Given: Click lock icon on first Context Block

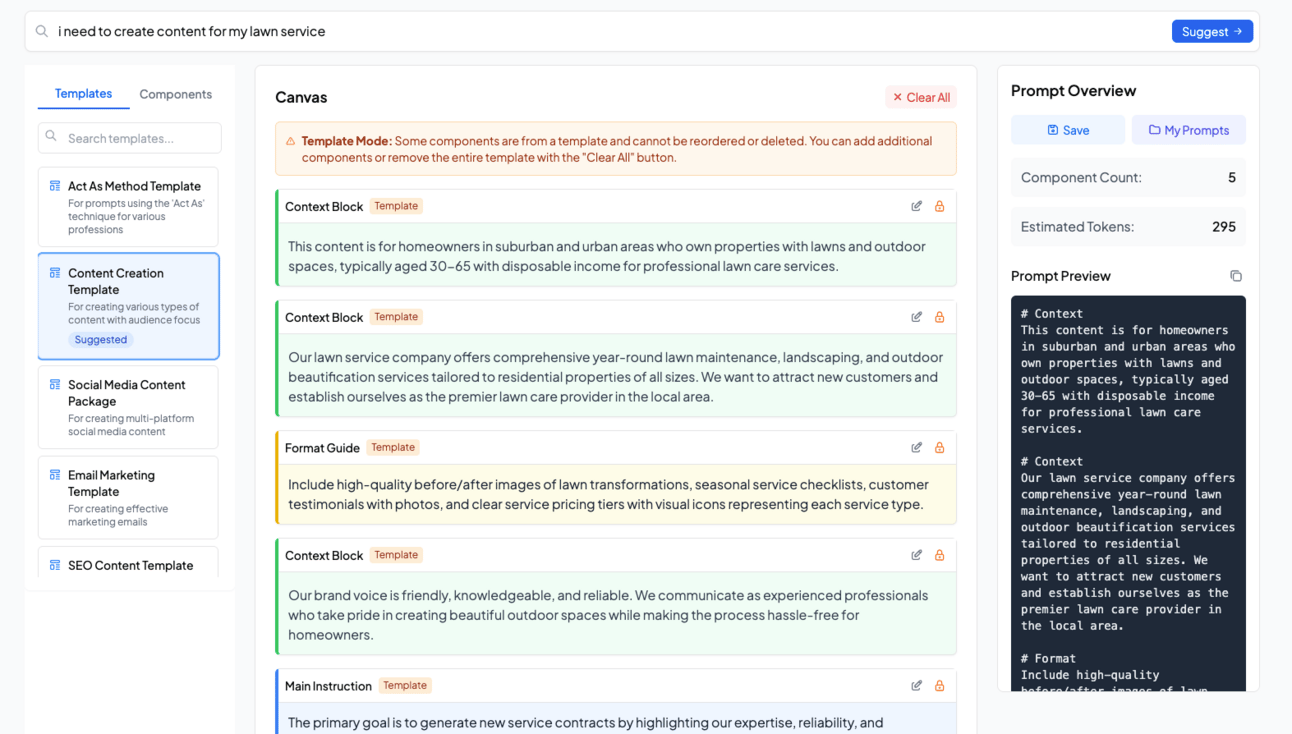Looking at the screenshot, I should [939, 206].
